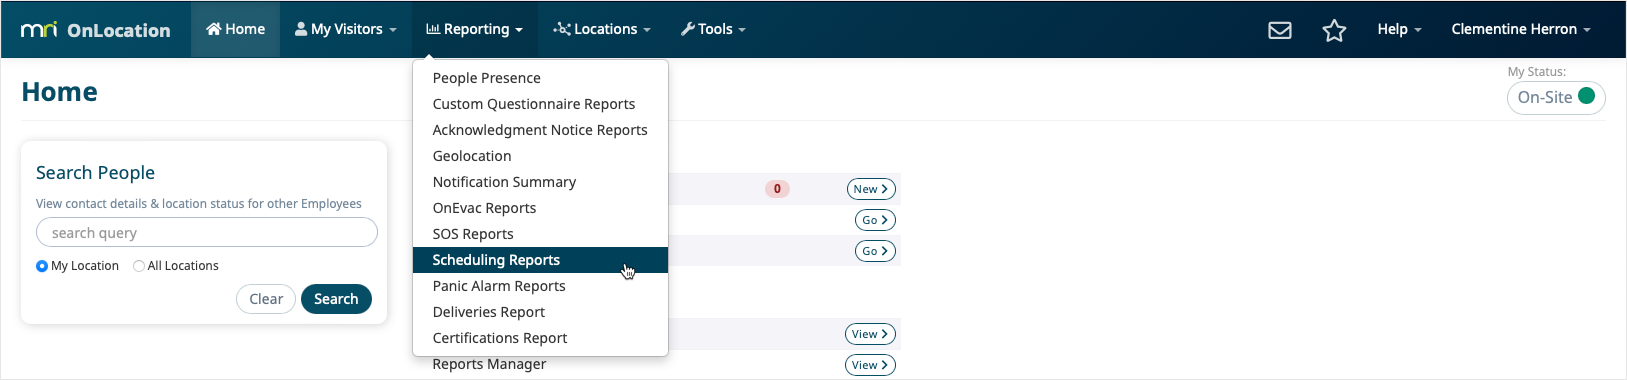1627x380 pixels.
Task: Select My Location radio button
Action: click(x=42, y=266)
